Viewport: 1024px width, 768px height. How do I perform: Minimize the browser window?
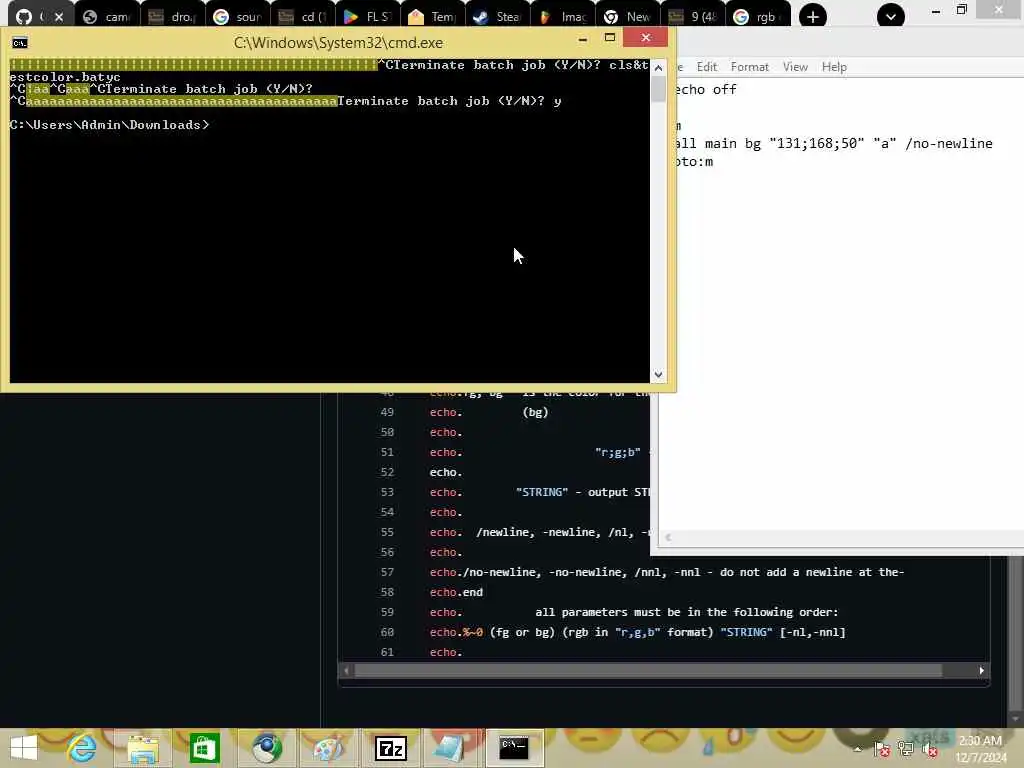pyautogui.click(x=936, y=10)
